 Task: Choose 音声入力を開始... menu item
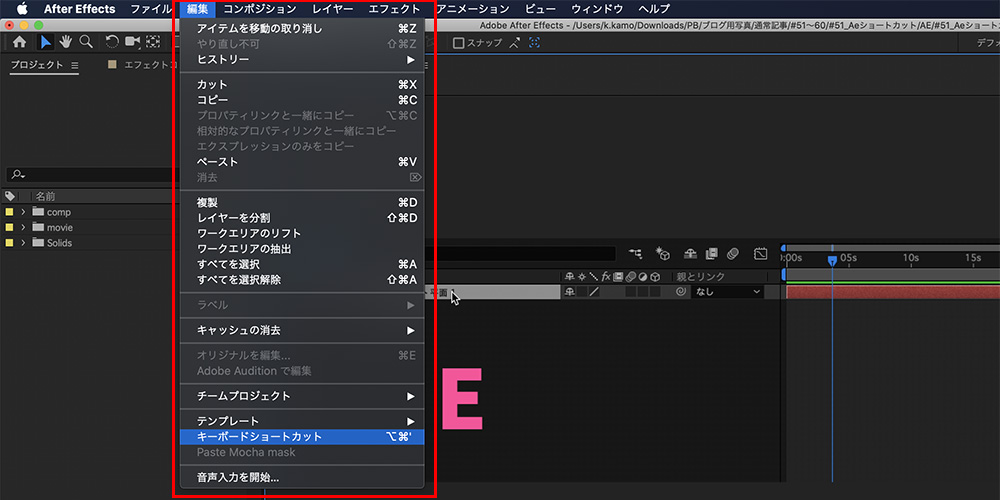coord(302,477)
